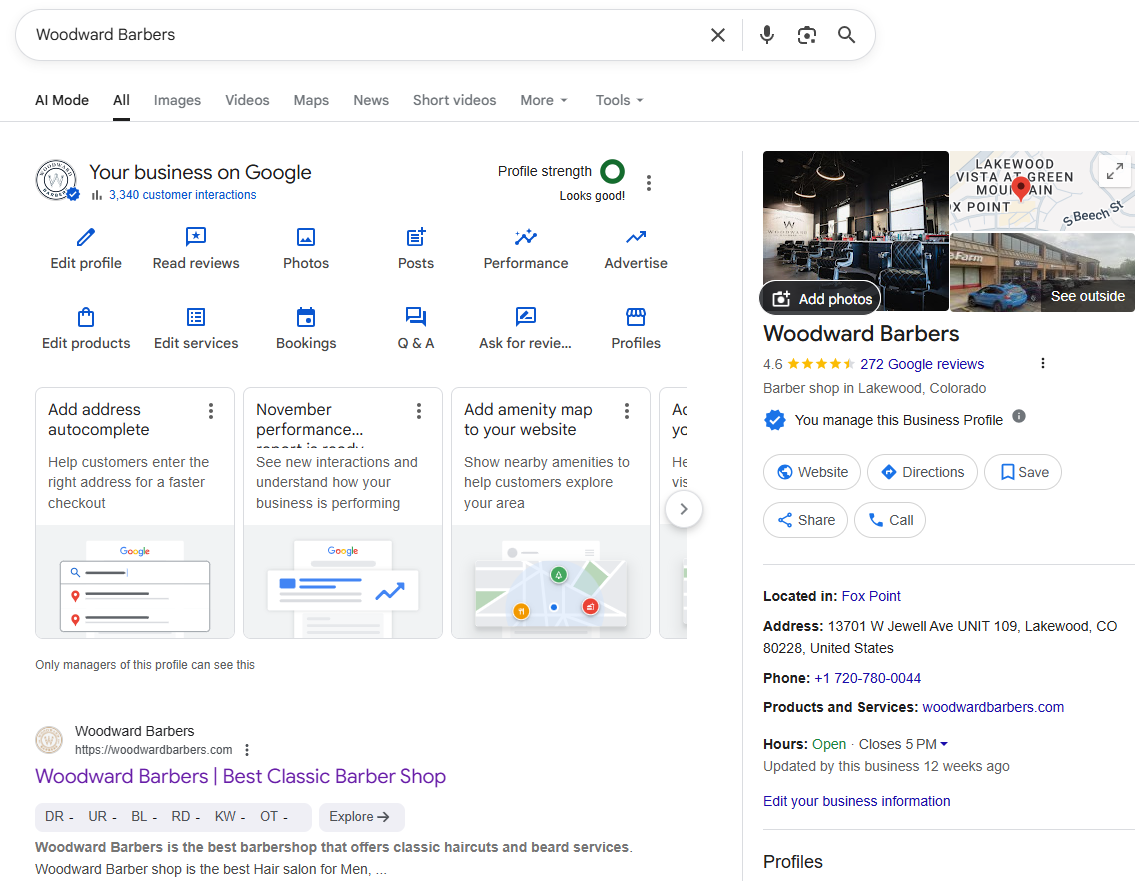This screenshot has width=1139, height=881.
Task: Click the search by image camera icon
Action: tap(807, 35)
